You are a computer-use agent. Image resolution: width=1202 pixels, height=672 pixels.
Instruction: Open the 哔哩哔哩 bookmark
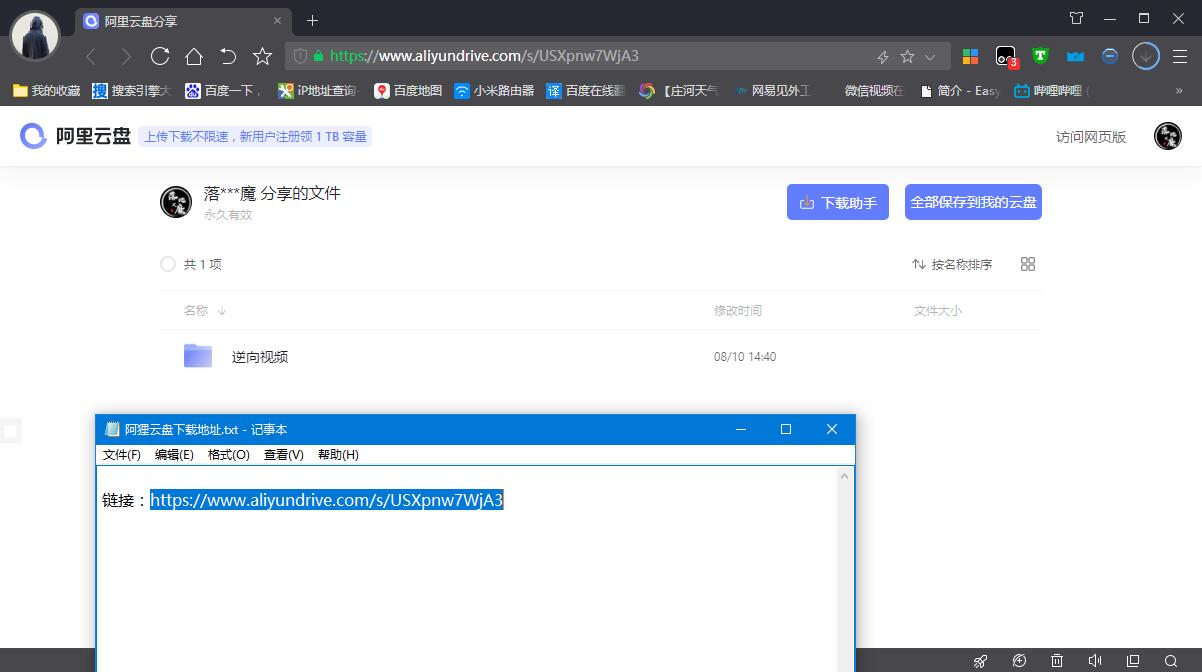(1052, 90)
